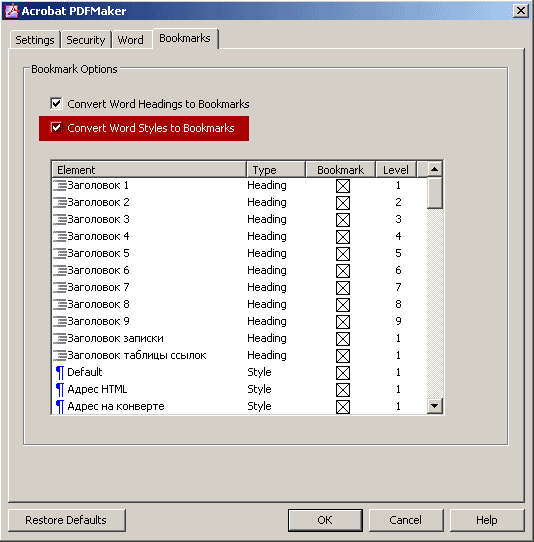Screen dimensions: 534x542
Task: Open Help for this dialog
Action: (x=487, y=520)
